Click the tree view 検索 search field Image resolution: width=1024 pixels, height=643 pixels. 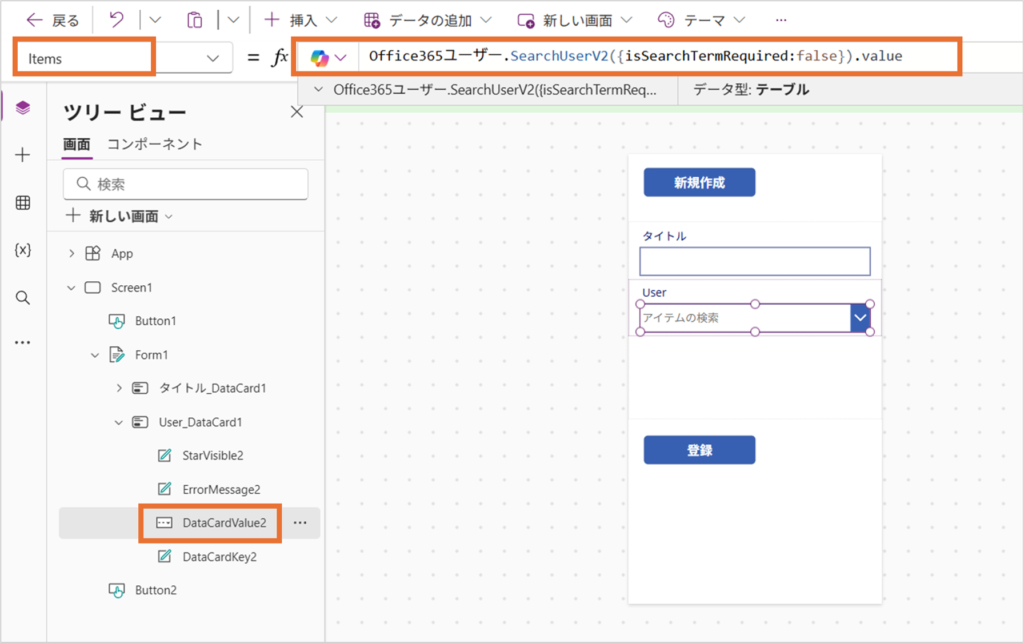coord(186,184)
